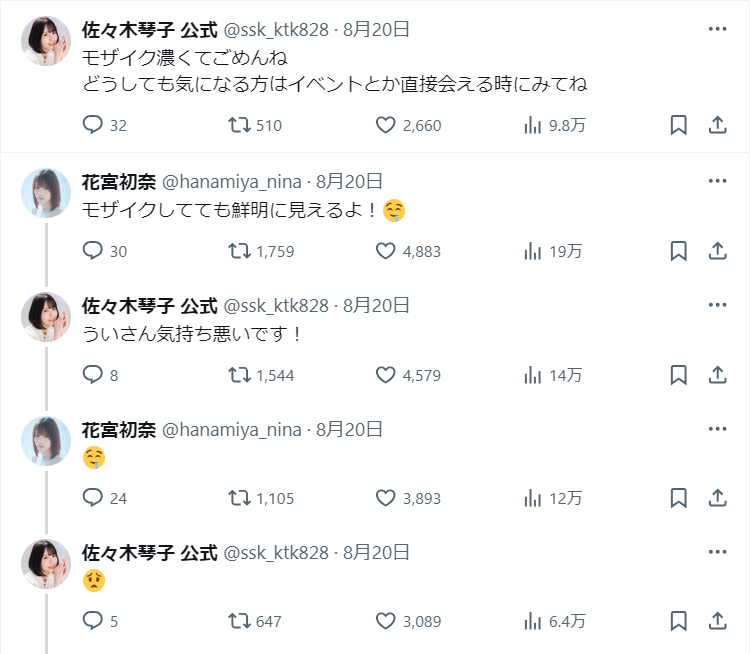The height and width of the screenshot is (654, 750).
Task: Open more menu on ういさん気持ち悪いです tweet
Action: (x=717, y=305)
